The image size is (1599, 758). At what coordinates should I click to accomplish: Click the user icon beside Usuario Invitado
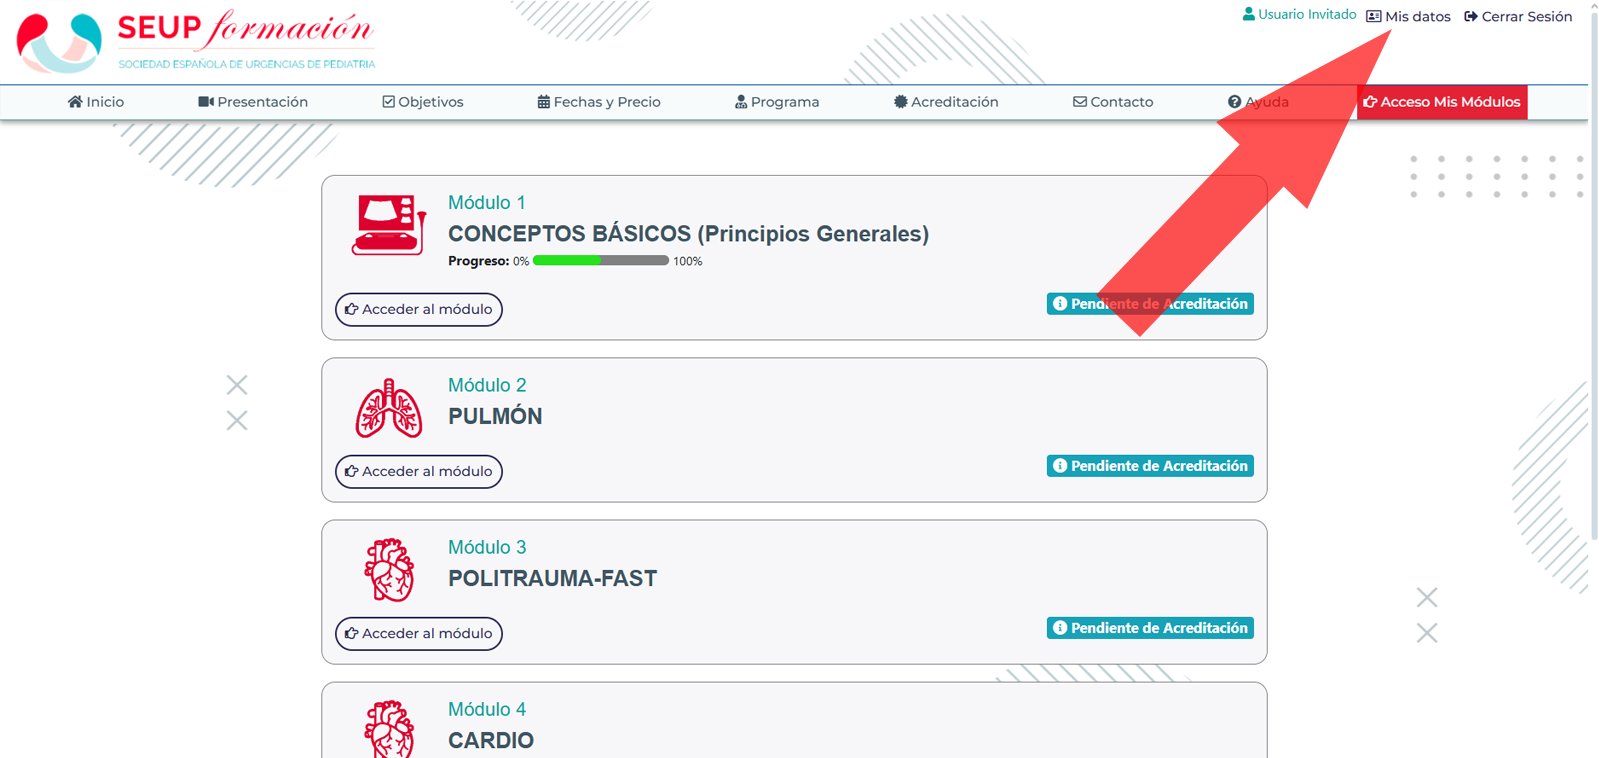pyautogui.click(x=1248, y=15)
